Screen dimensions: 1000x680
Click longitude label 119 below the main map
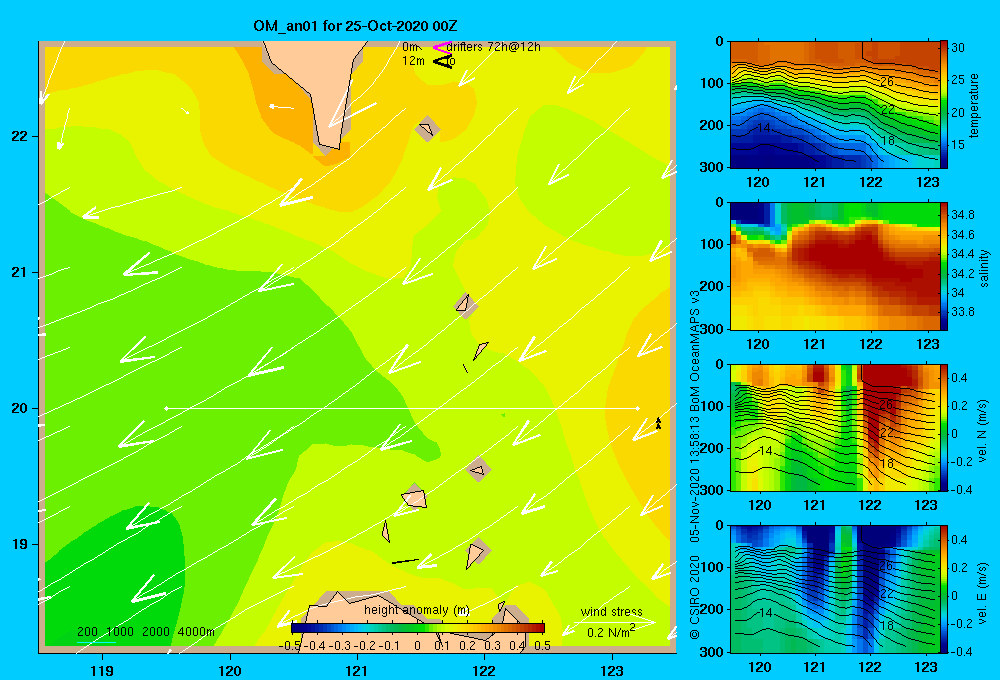click(x=102, y=670)
